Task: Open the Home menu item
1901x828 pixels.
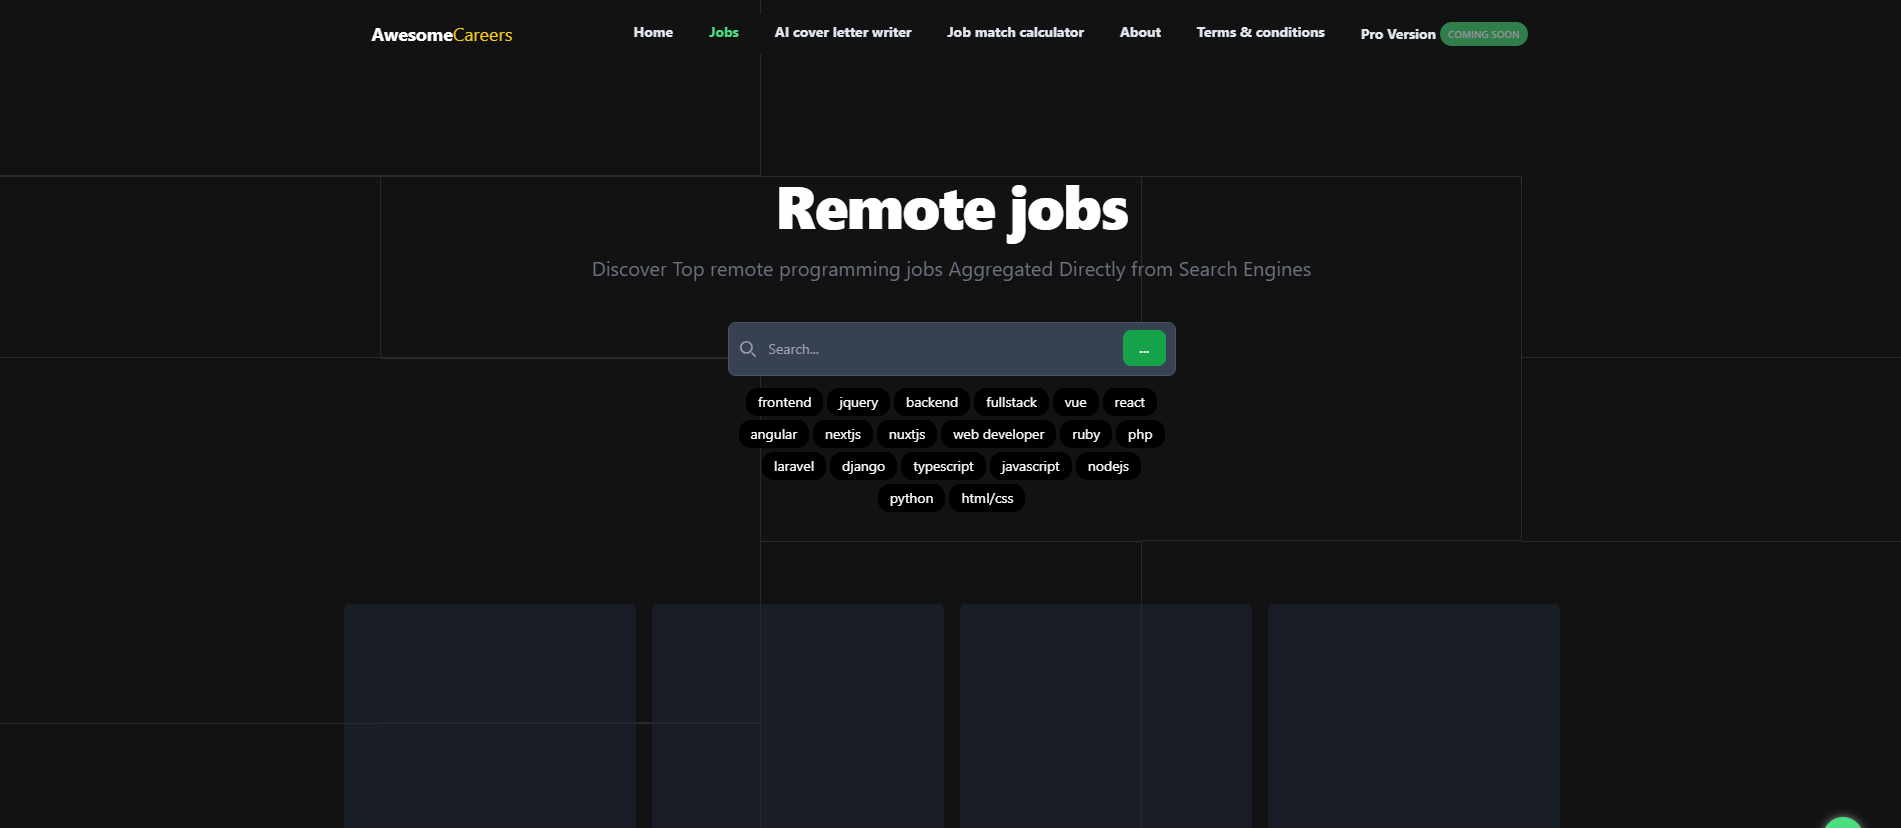Action: tap(653, 33)
